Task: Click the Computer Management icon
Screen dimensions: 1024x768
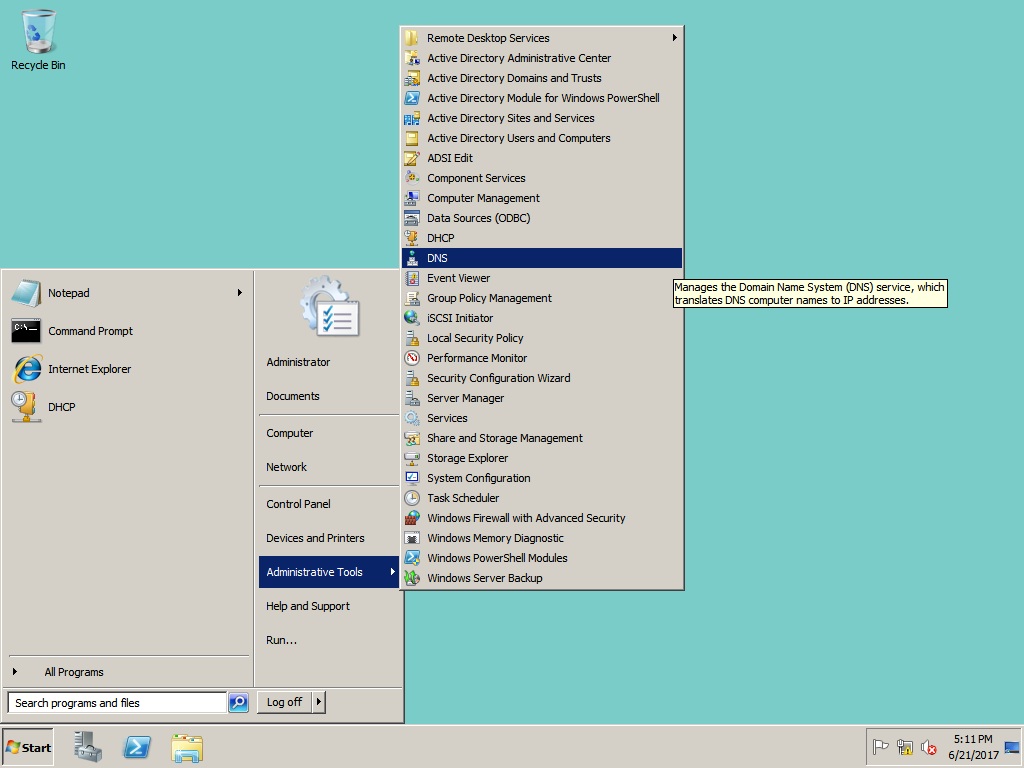Action: click(411, 198)
